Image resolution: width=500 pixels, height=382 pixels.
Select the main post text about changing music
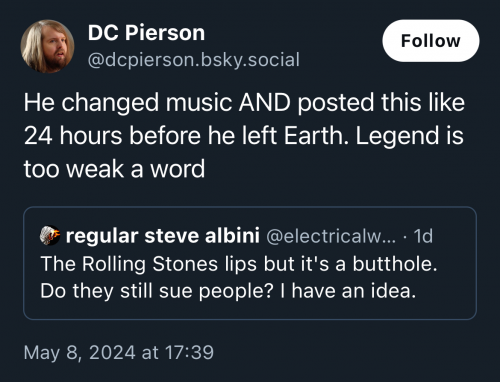(x=244, y=135)
